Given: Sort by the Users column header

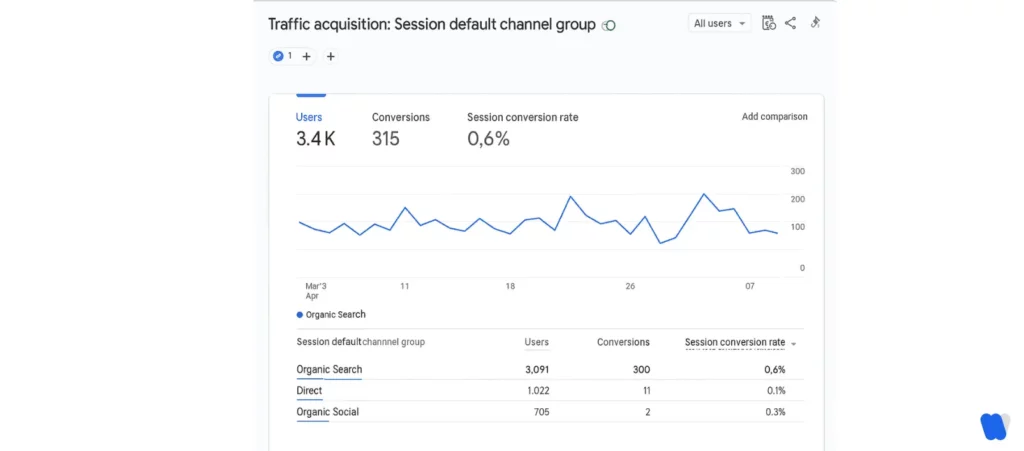Looking at the screenshot, I should click(x=537, y=342).
